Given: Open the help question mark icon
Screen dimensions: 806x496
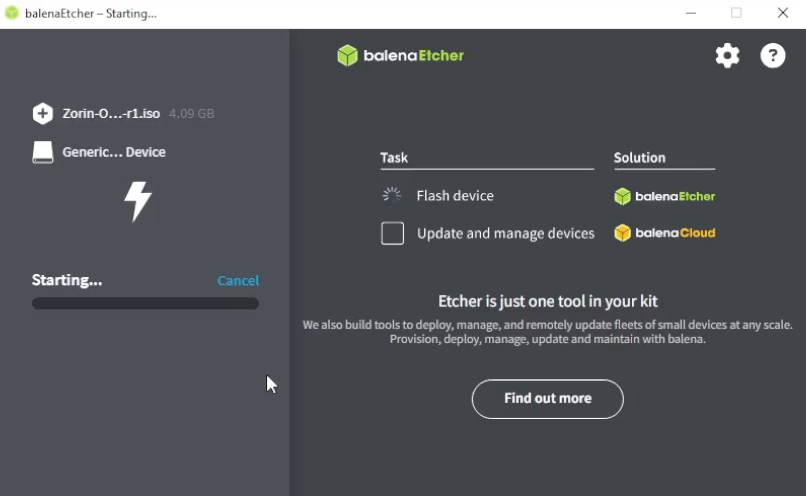Looking at the screenshot, I should coord(773,56).
